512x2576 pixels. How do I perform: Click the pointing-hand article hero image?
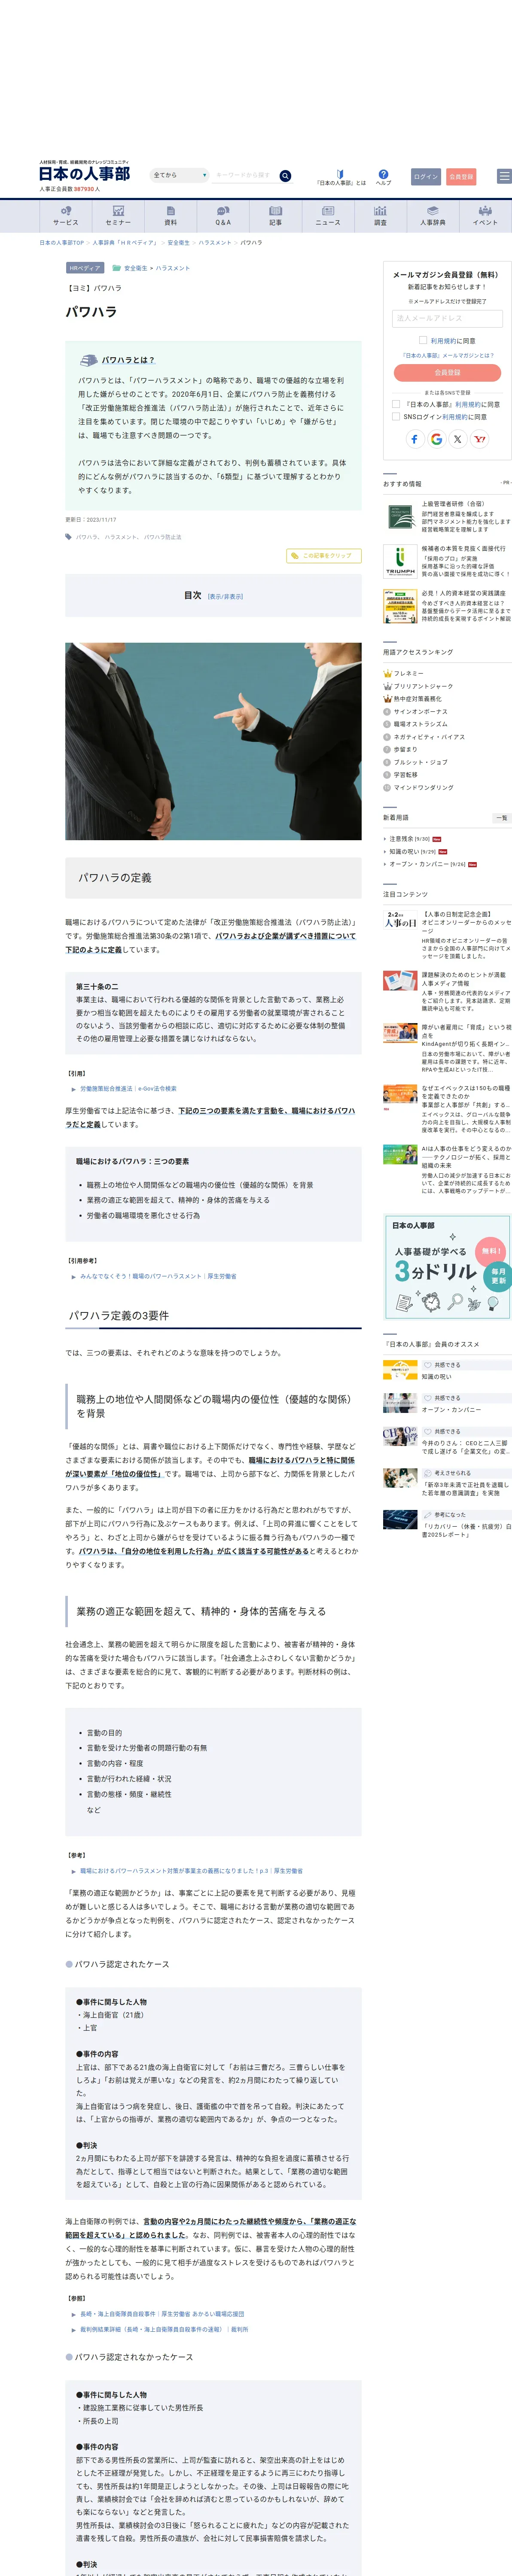point(213,741)
